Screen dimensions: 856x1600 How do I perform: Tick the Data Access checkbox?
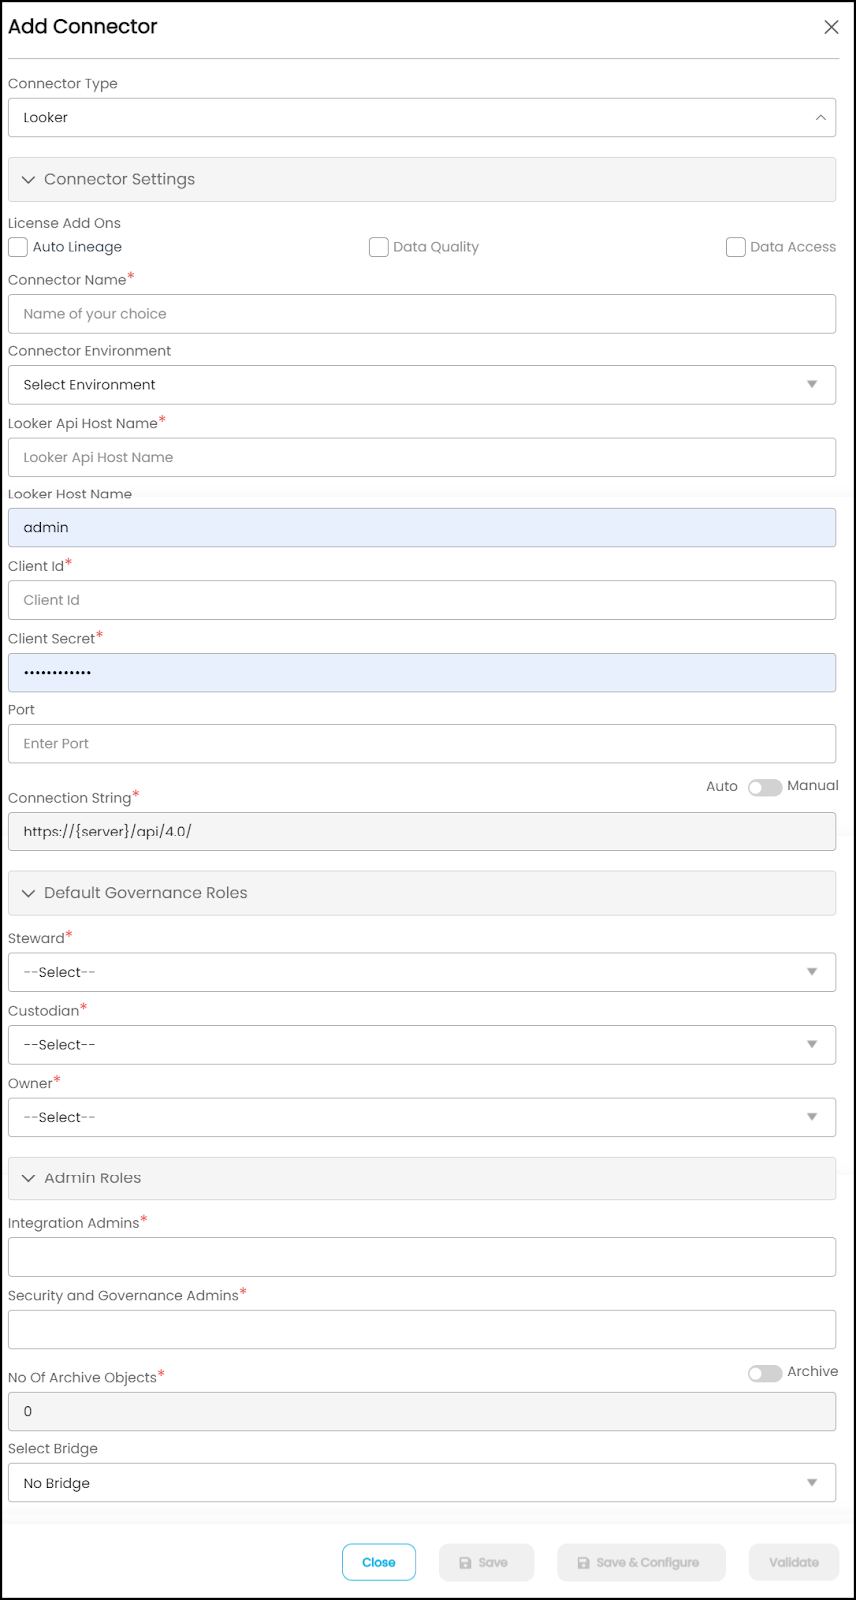(x=735, y=247)
